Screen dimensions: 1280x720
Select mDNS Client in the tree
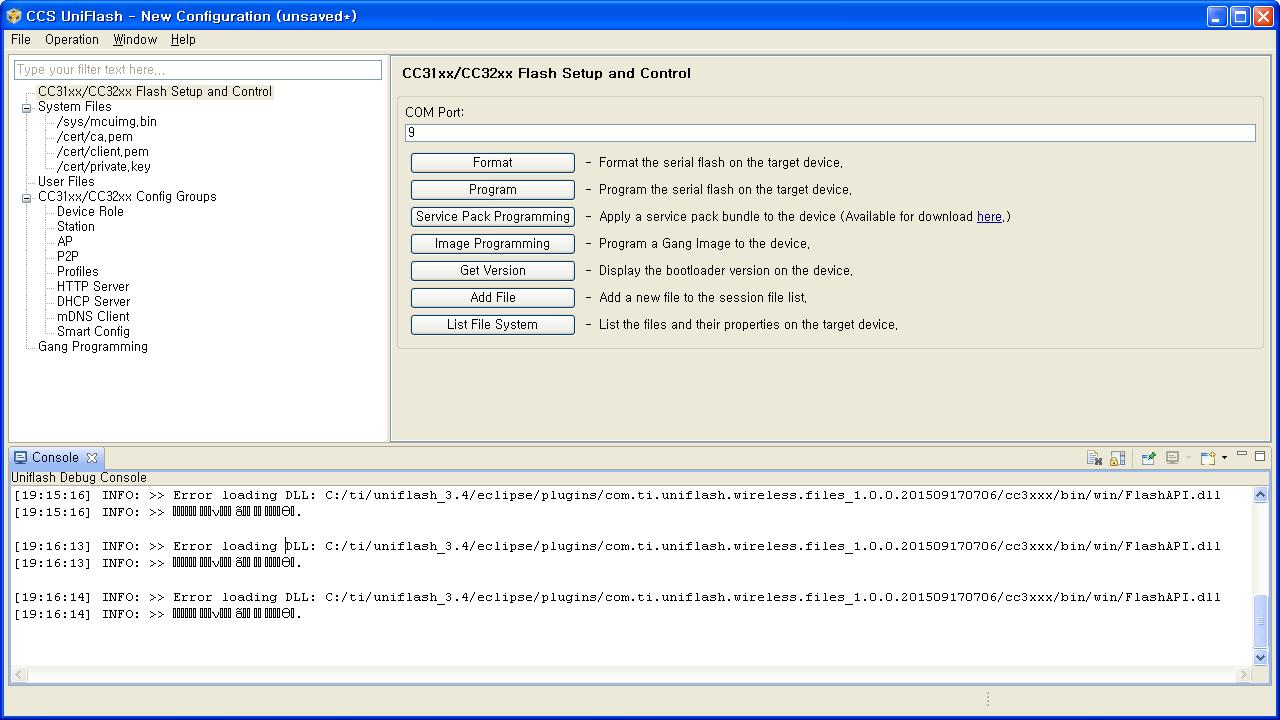[93, 317]
